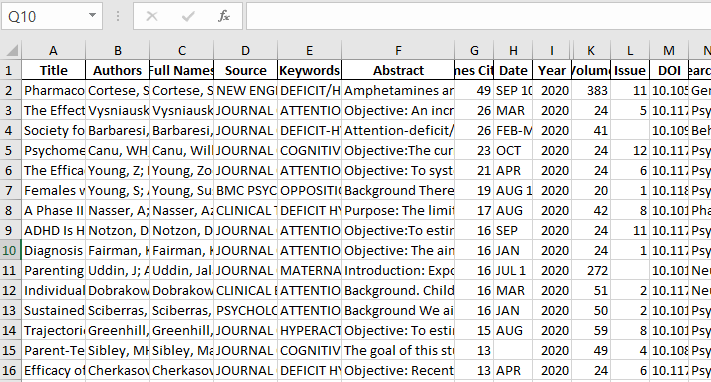Select column E header
The width and height of the screenshot is (711, 382).
tap(309, 50)
